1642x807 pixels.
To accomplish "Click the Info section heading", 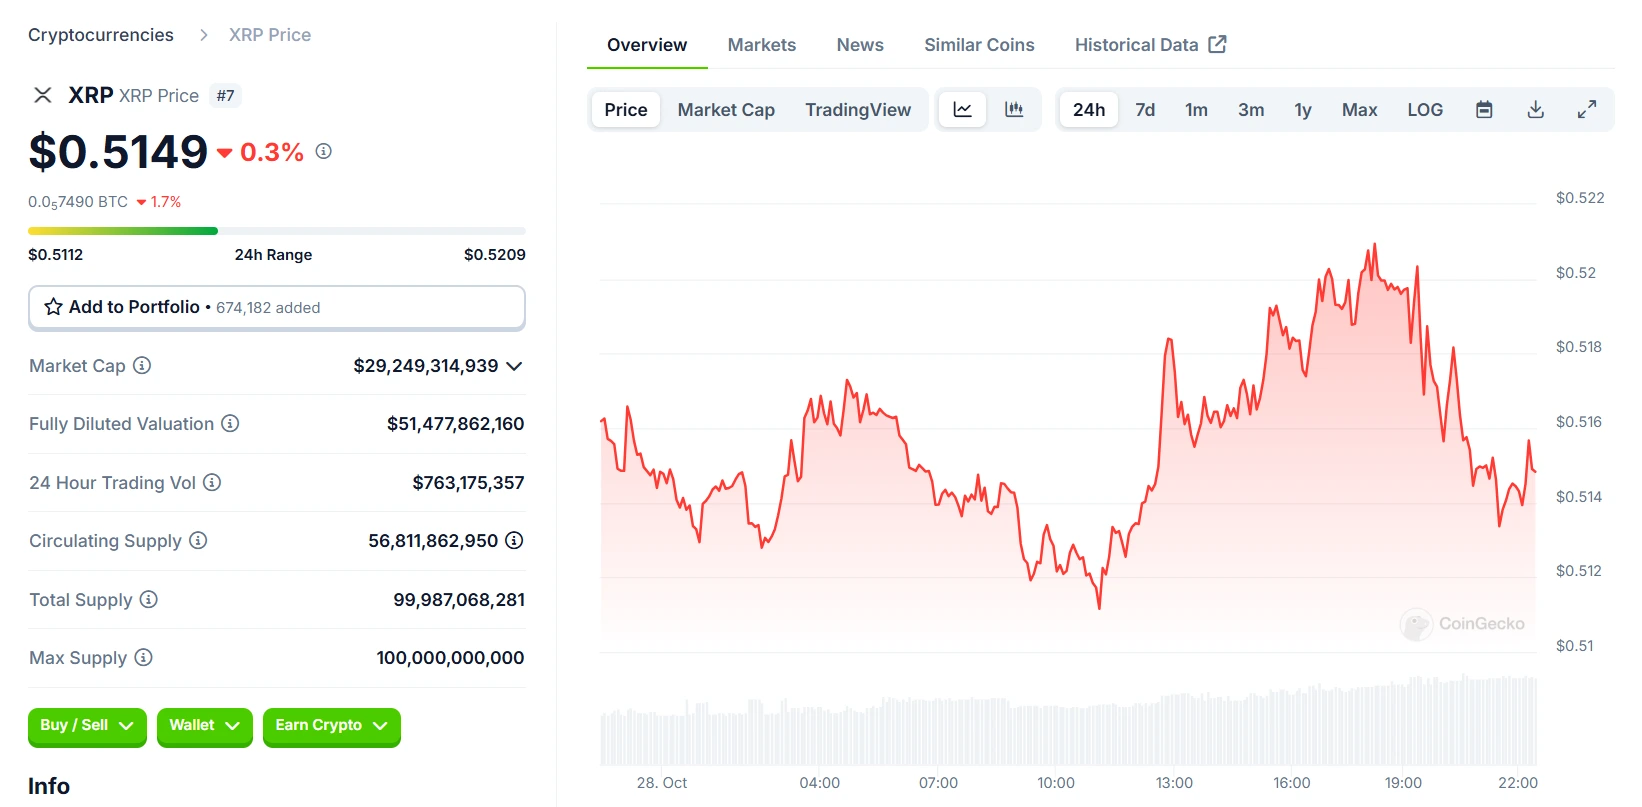I will tap(49, 786).
